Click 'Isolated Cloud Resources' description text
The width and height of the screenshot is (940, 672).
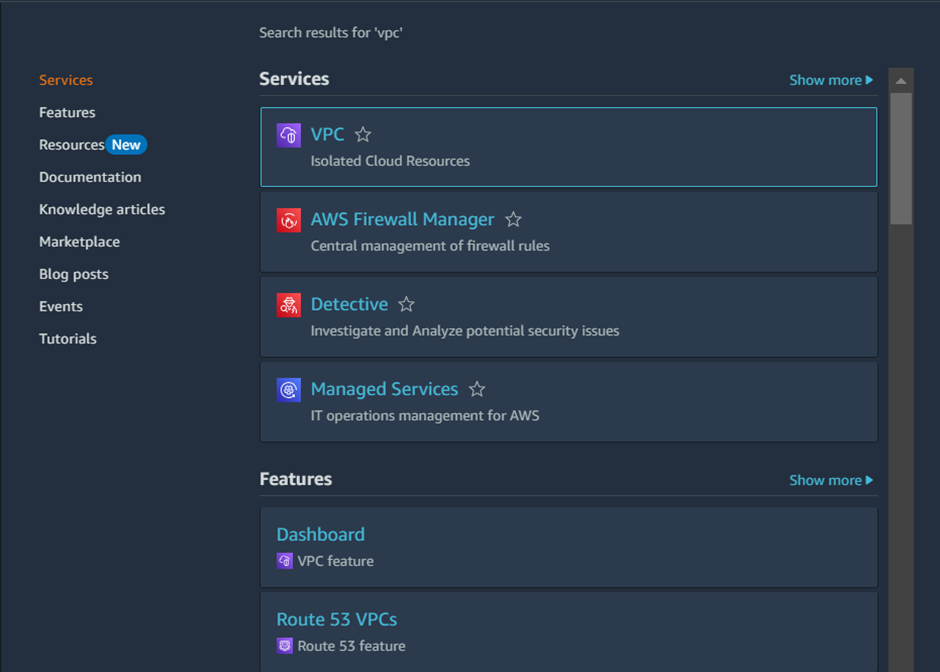click(390, 161)
